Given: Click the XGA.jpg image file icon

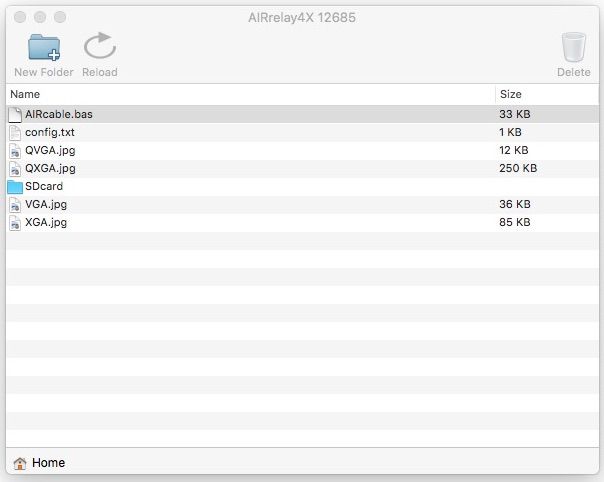Looking at the screenshot, I should 15,223.
